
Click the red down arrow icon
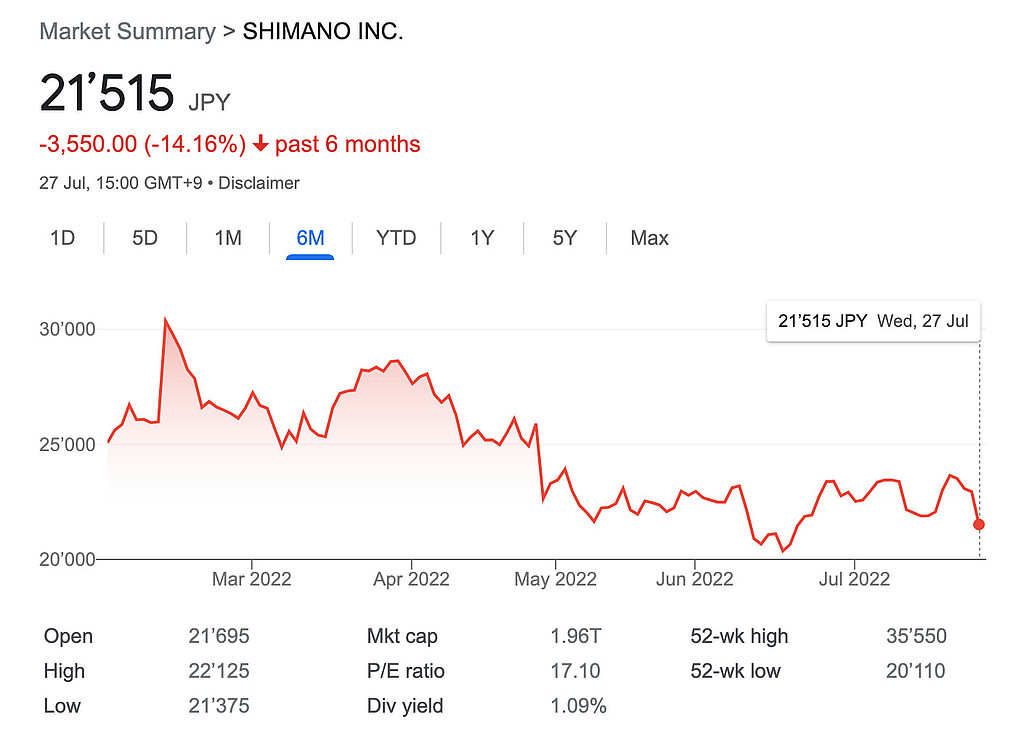pos(261,144)
